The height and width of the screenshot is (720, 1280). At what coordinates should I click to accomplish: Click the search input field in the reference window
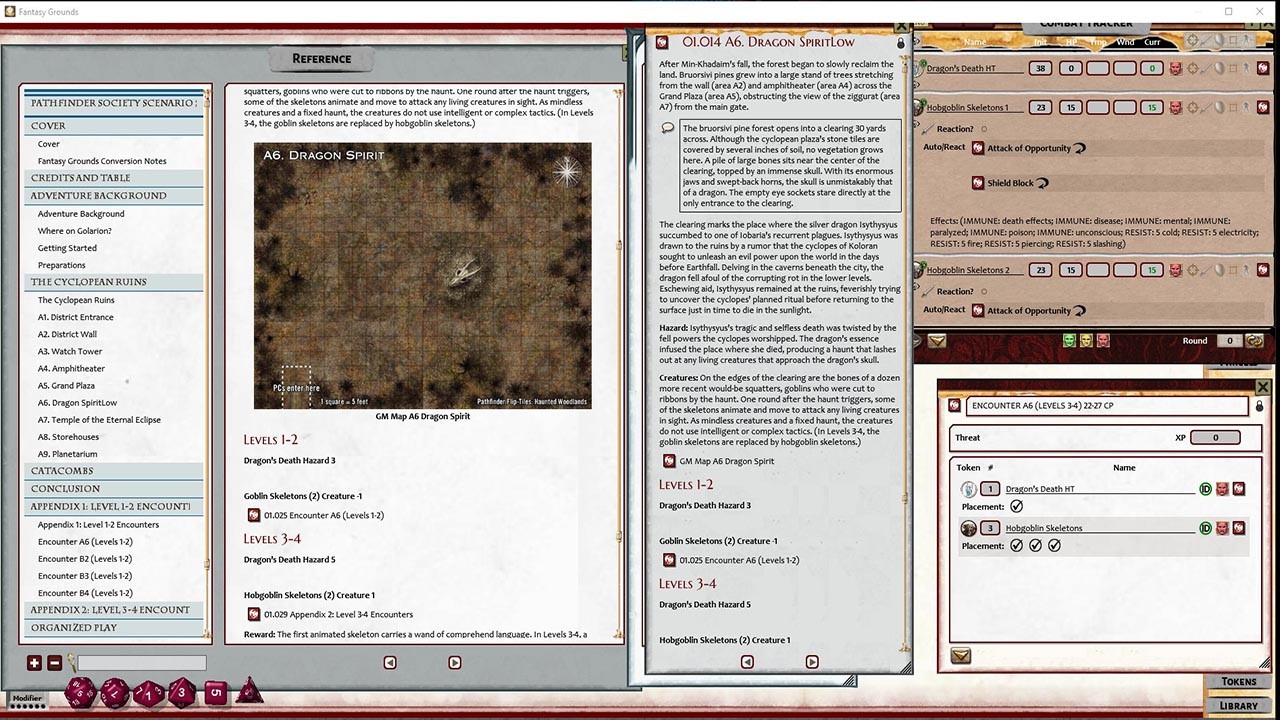tap(140, 662)
